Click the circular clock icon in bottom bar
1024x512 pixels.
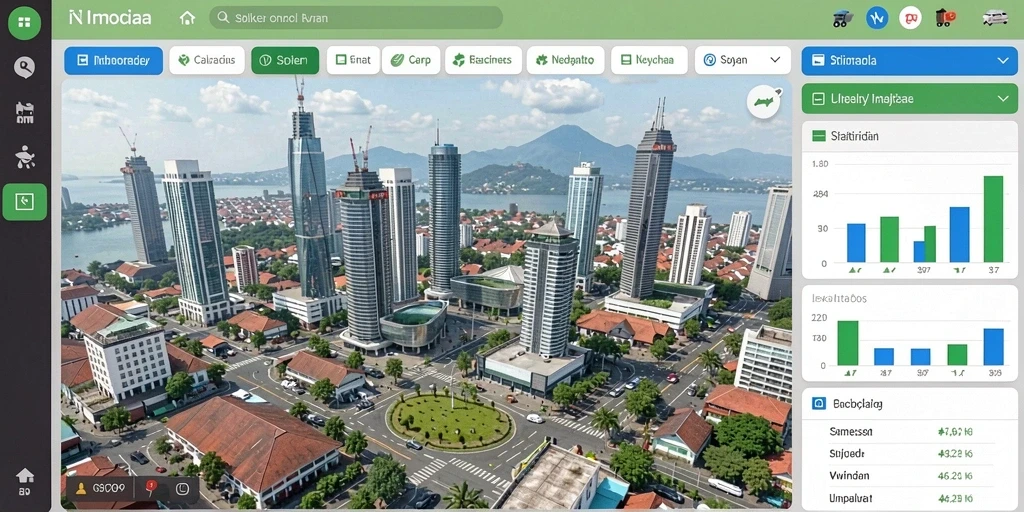[x=182, y=488]
